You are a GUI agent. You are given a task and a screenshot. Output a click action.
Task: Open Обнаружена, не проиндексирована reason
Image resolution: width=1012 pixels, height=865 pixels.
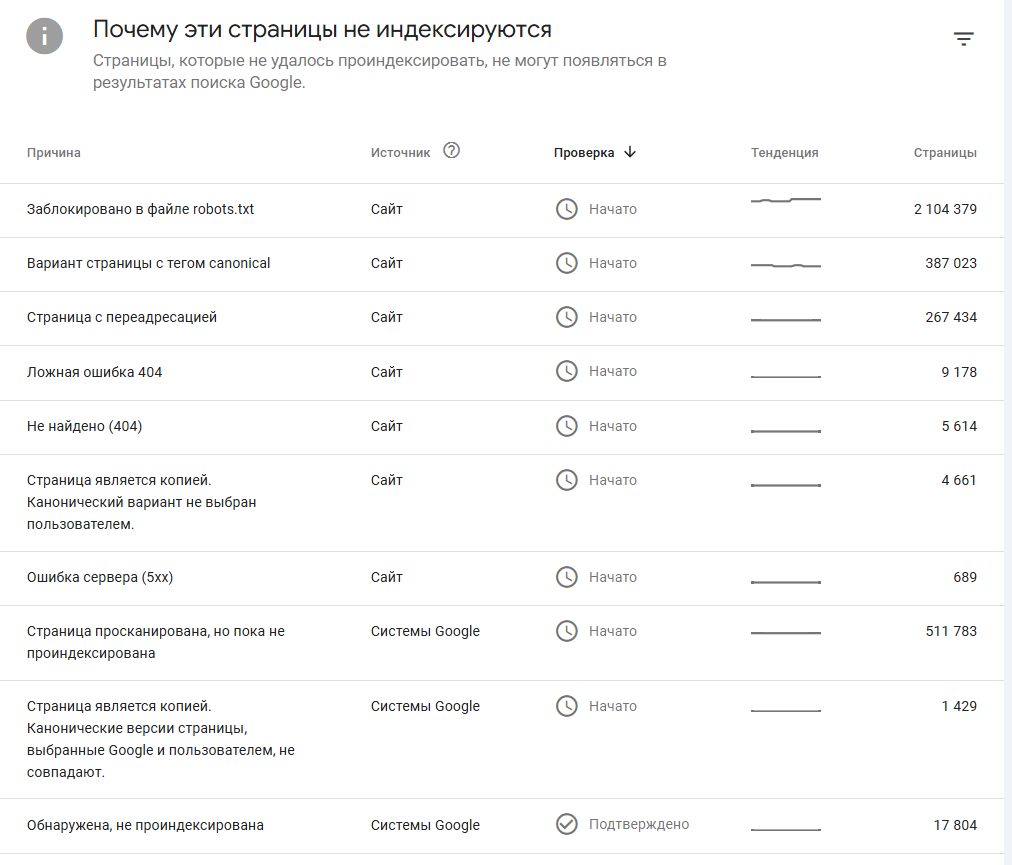(145, 825)
